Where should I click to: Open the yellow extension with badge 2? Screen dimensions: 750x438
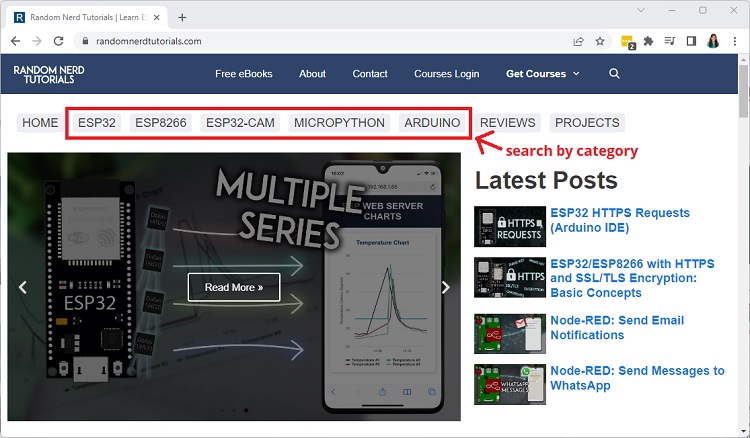click(628, 42)
